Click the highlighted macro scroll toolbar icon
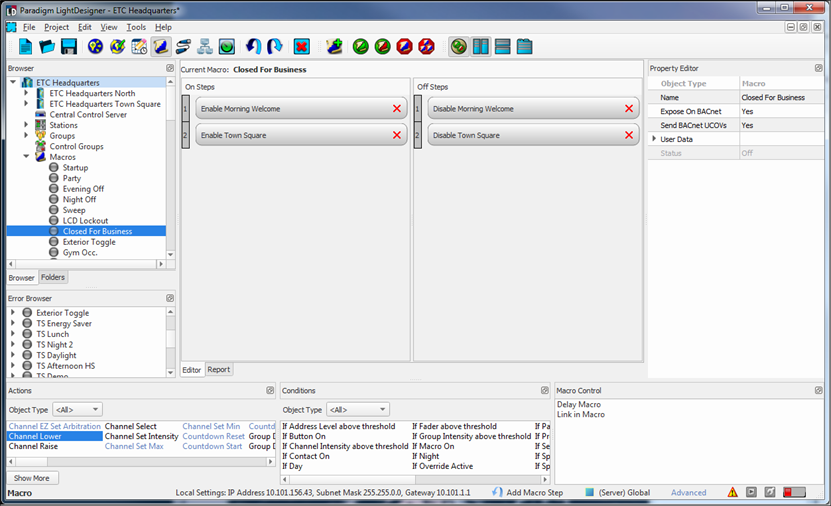831x506 pixels. click(161, 47)
